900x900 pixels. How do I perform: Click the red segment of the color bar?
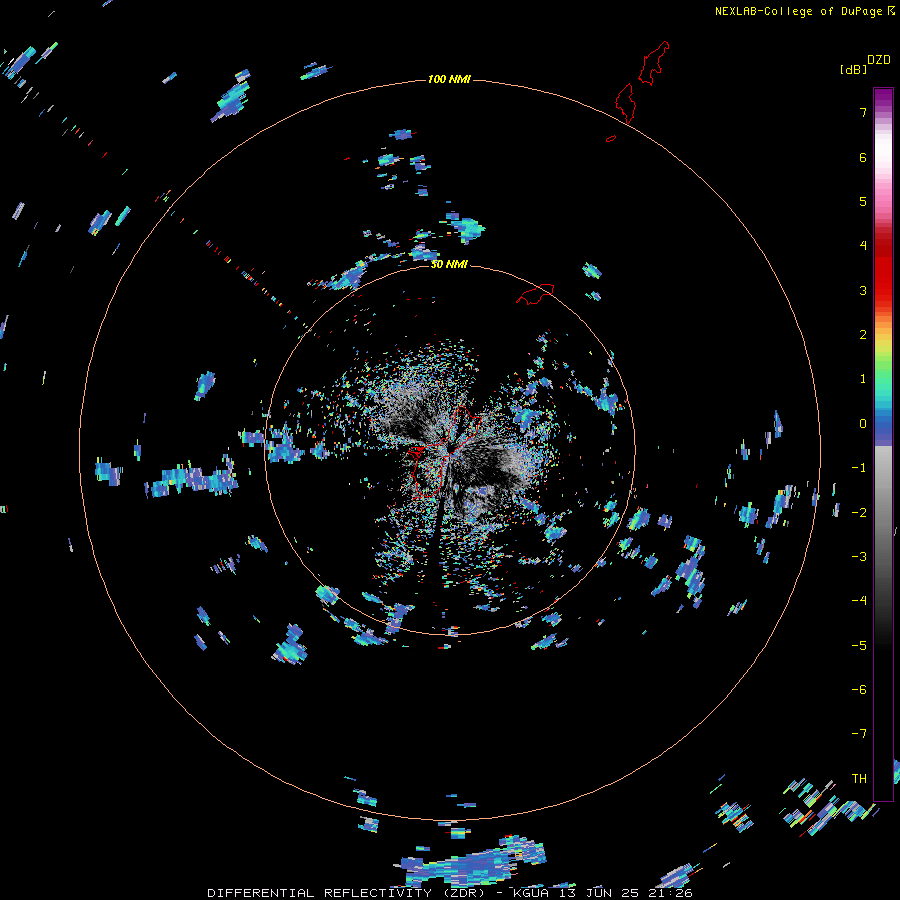tap(883, 270)
